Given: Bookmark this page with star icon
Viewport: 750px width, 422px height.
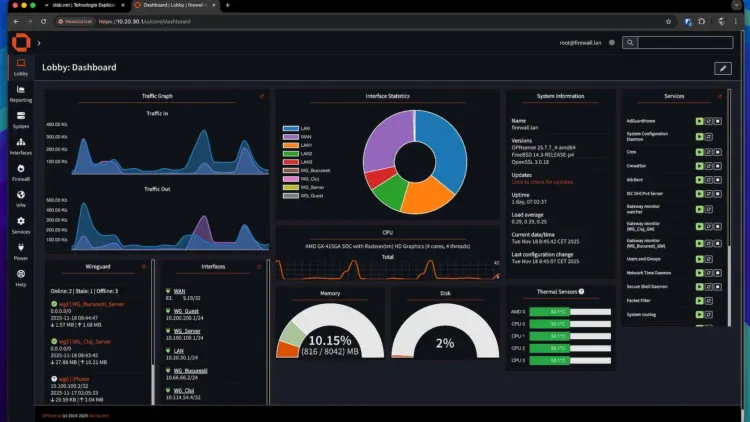Looking at the screenshot, I should 668,22.
